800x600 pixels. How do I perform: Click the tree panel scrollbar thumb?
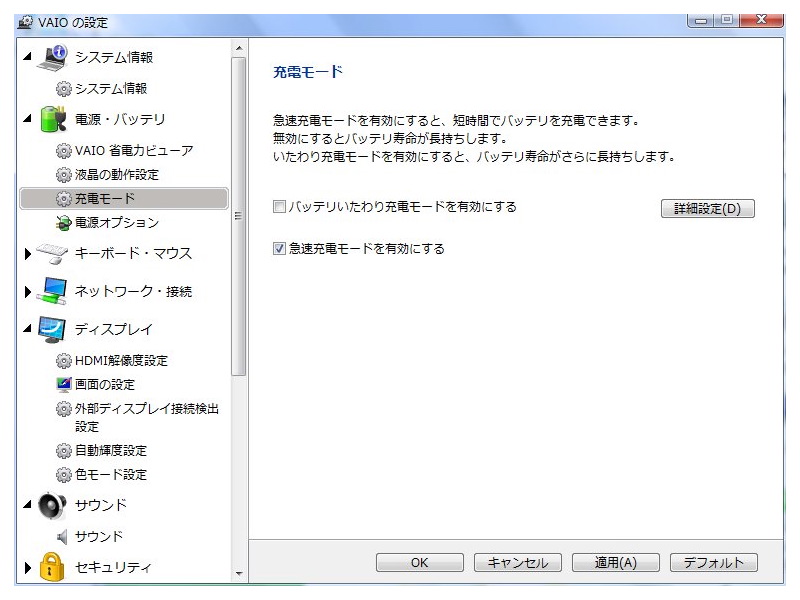tap(238, 216)
